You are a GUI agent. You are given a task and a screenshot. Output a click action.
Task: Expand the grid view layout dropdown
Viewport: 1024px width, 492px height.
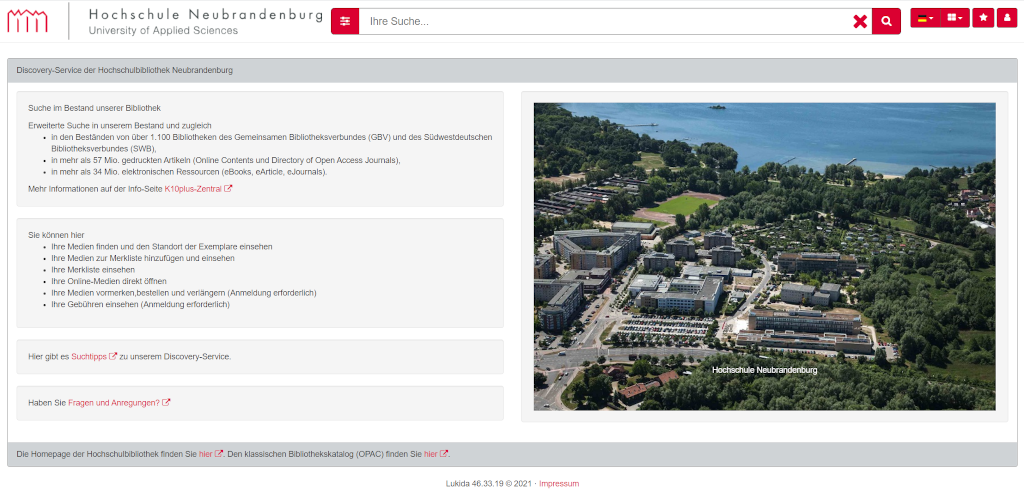(954, 18)
